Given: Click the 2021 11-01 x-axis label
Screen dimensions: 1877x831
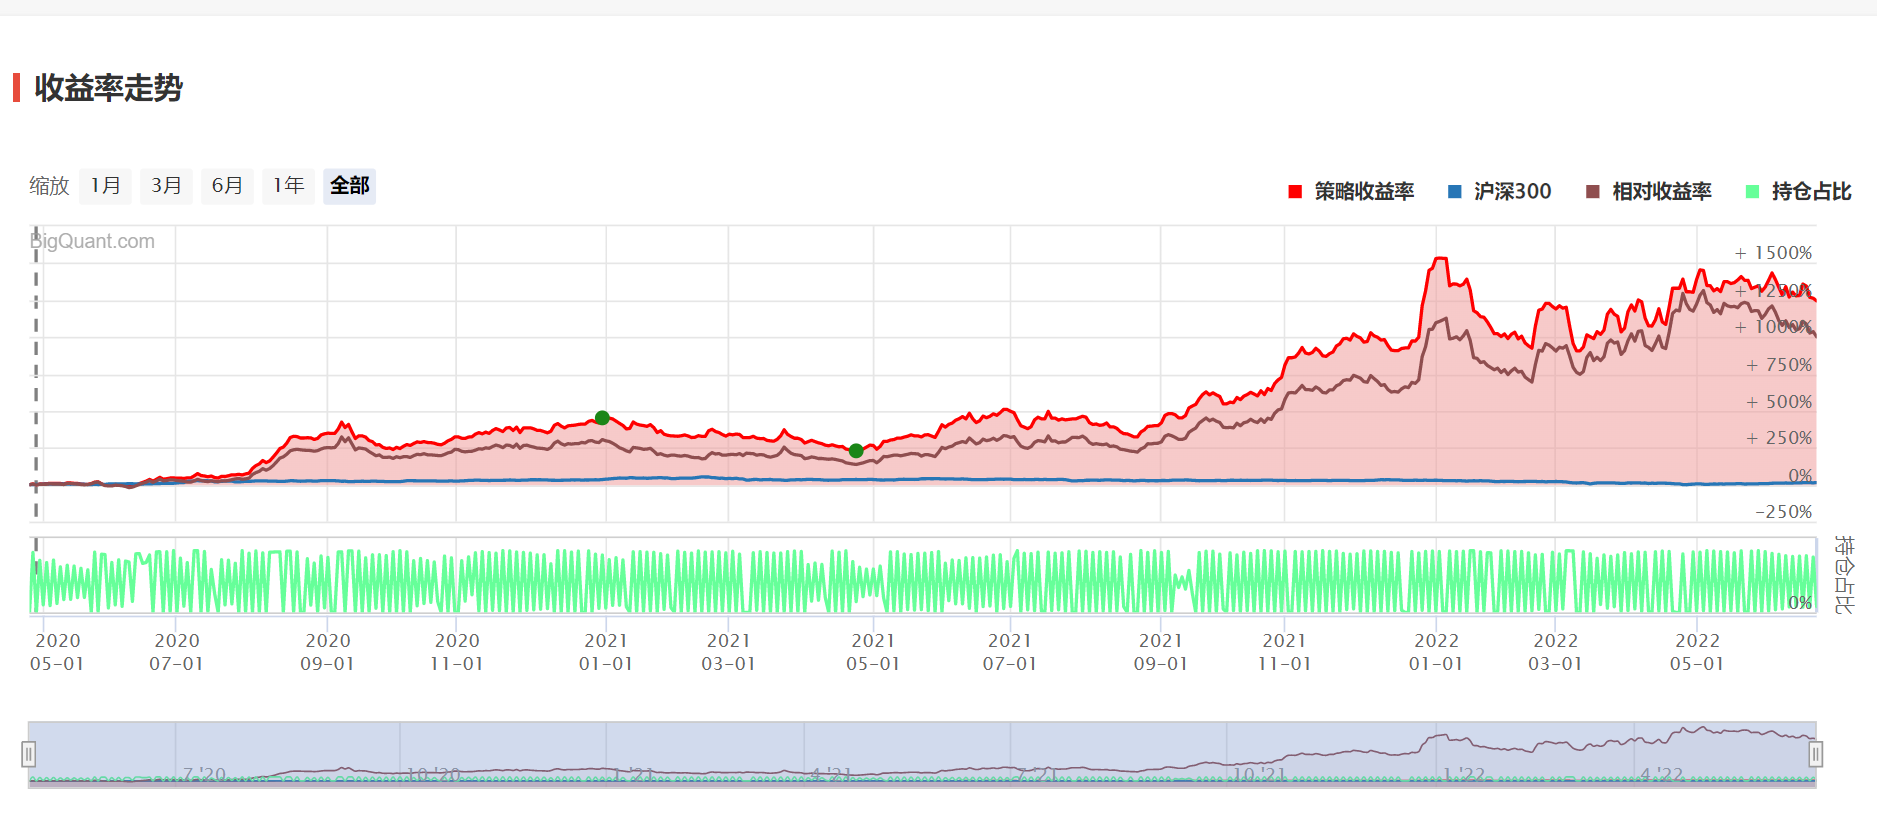Looking at the screenshot, I should tap(1284, 652).
